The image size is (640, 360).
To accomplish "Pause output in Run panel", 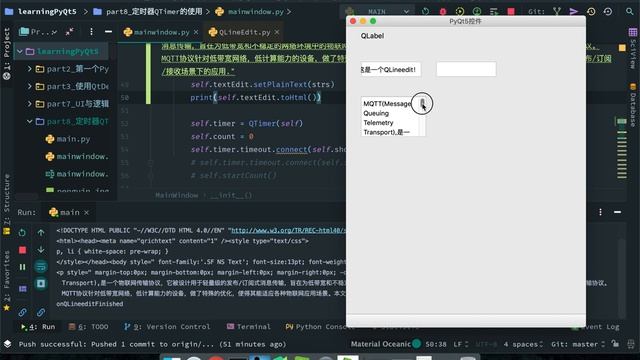I will tap(22, 267).
